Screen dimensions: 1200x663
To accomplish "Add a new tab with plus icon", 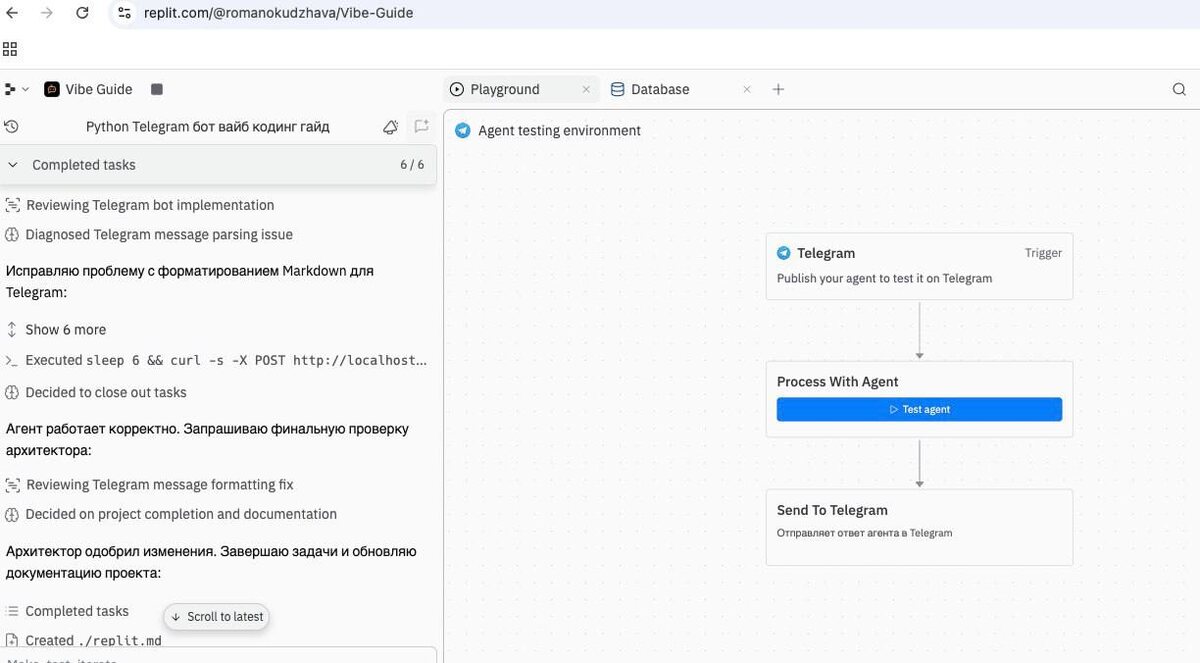I will click(778, 89).
